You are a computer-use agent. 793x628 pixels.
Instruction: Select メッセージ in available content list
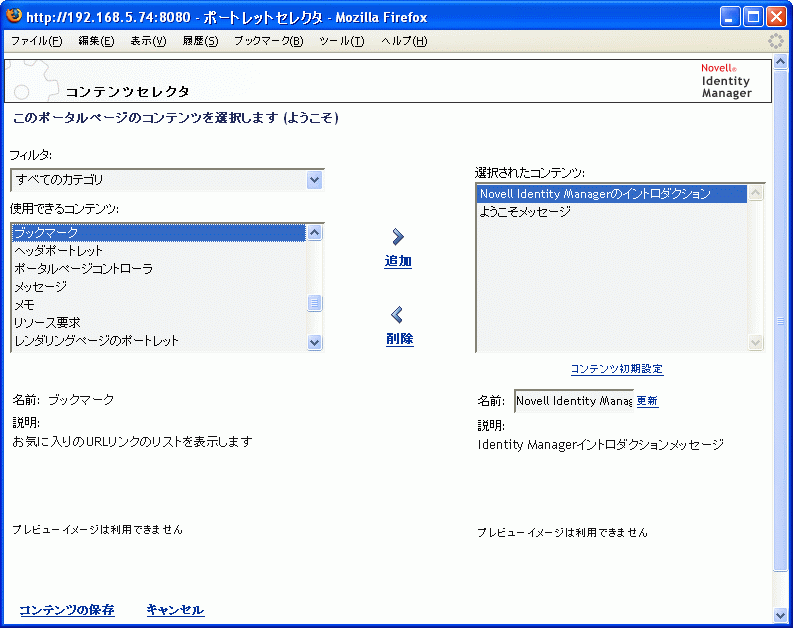[x=159, y=287]
